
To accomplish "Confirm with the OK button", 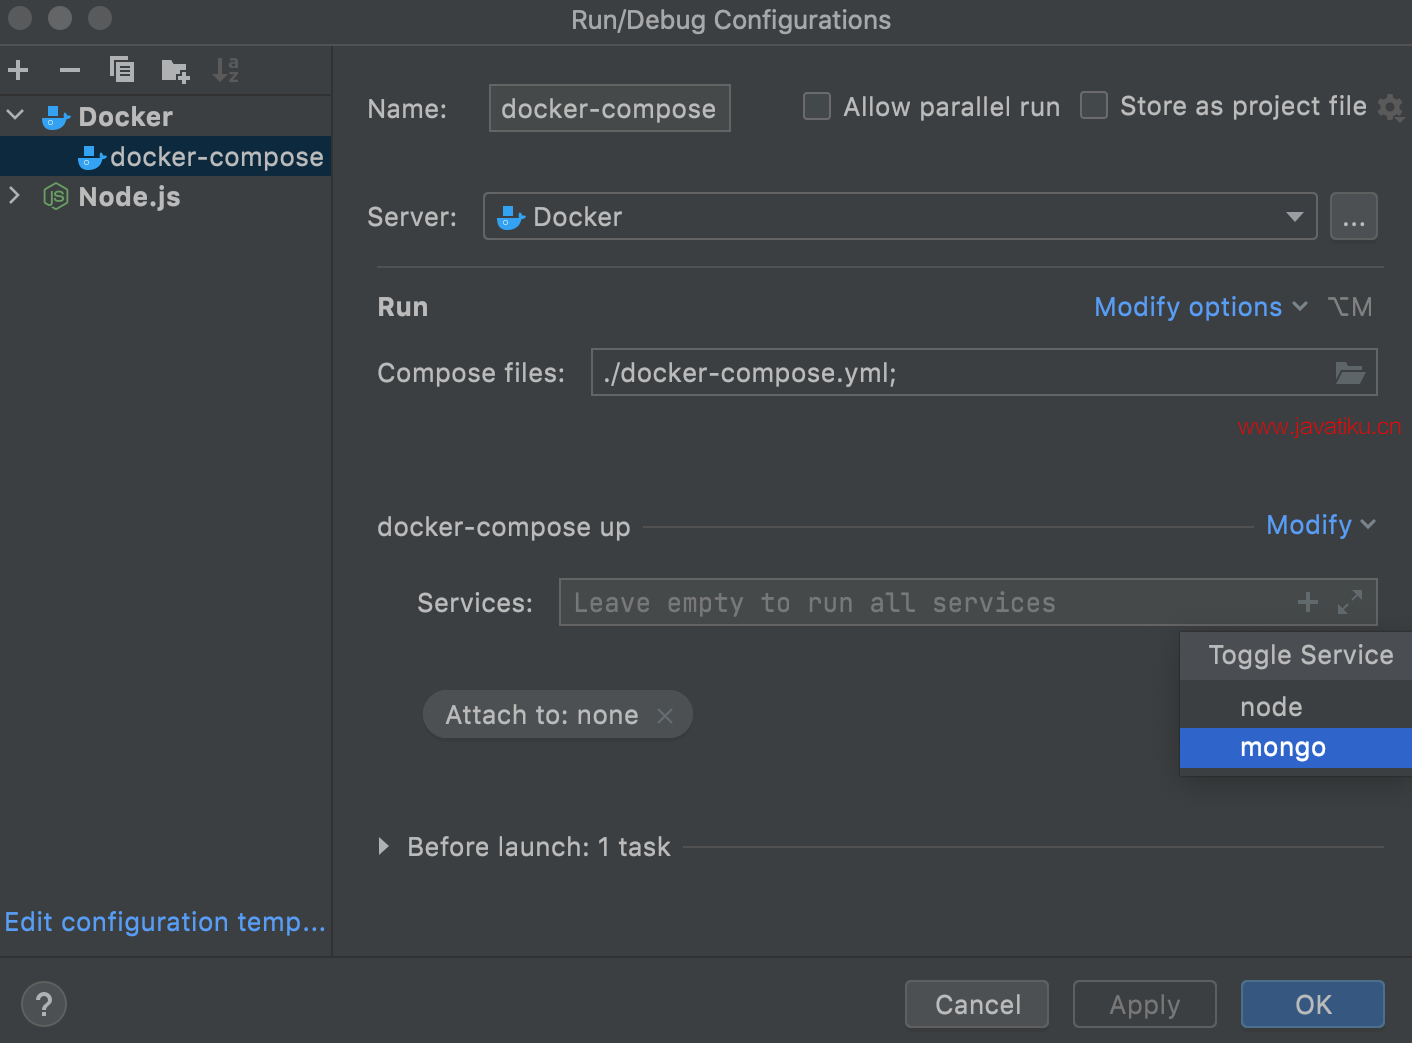I will tap(1313, 1004).
